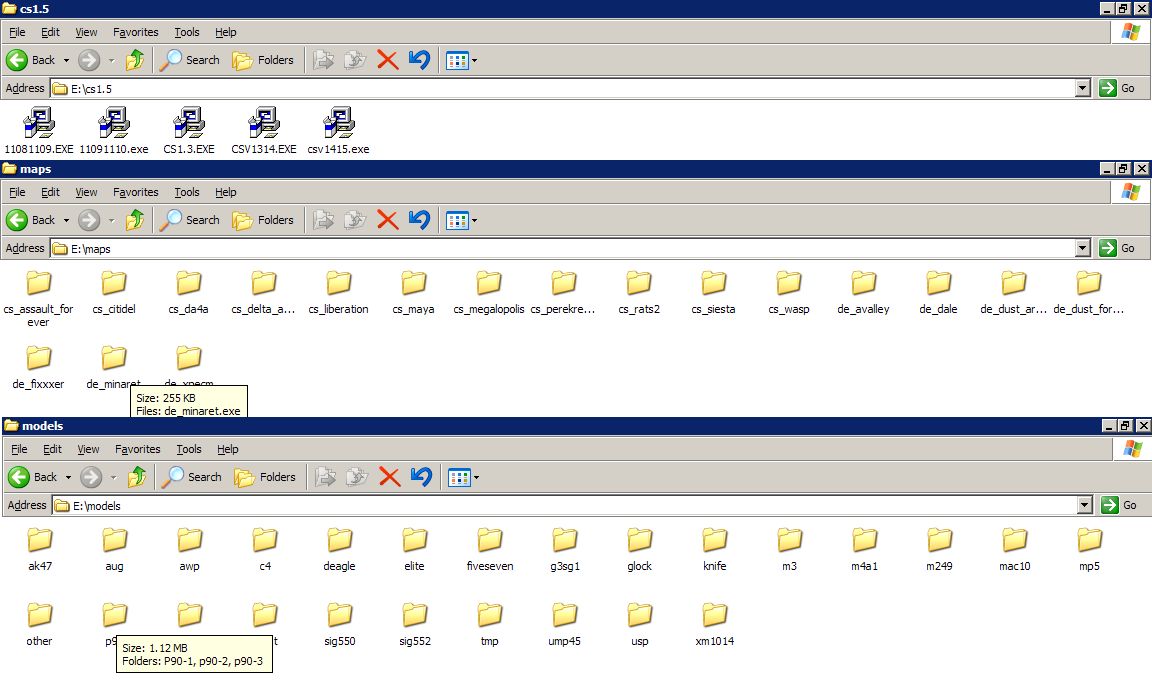
Task: Toggle the Folders pane in cs1.5 window
Action: [264, 60]
